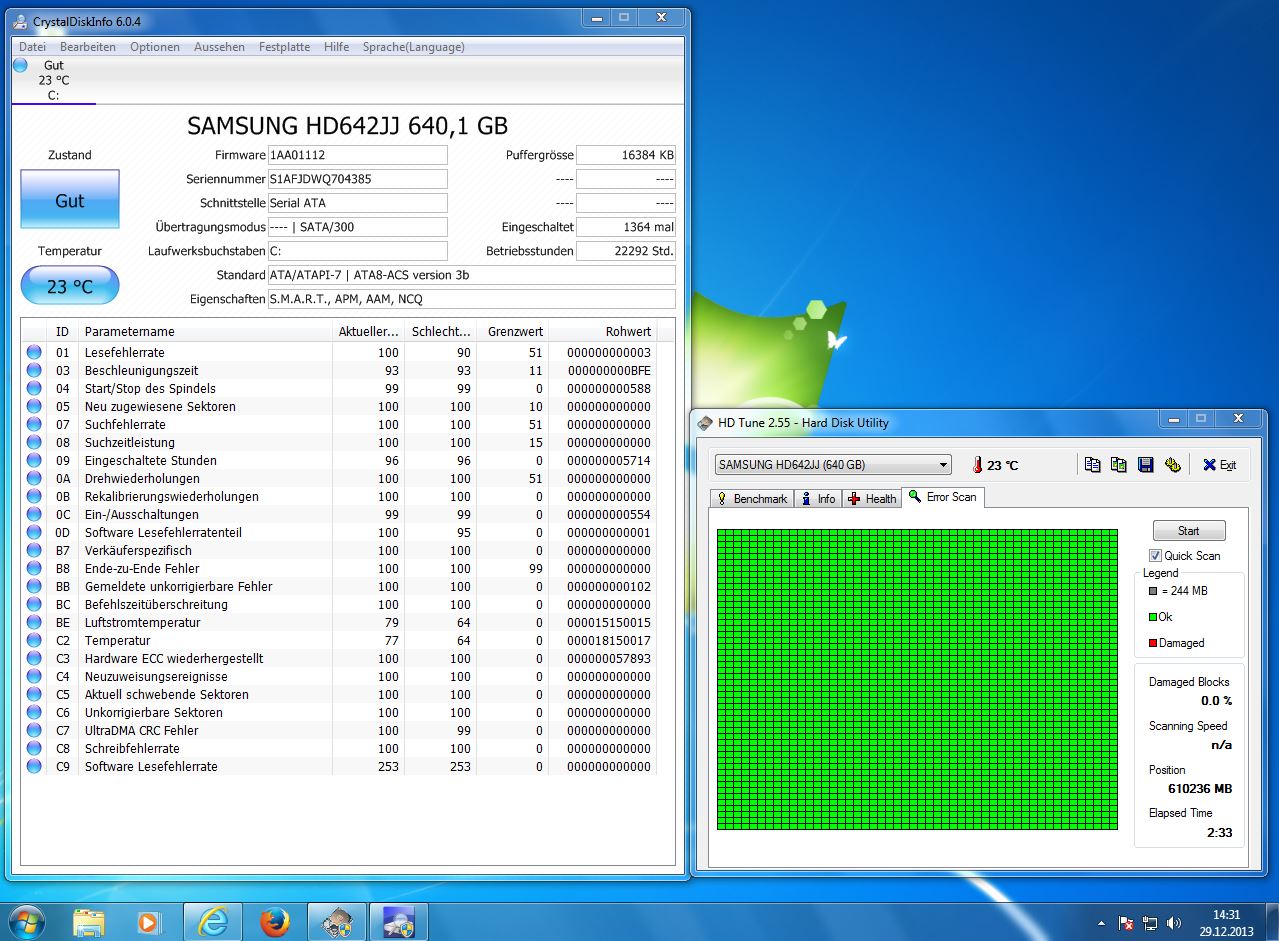Screen dimensions: 1279x941
Task: Open the Festplatte menu
Action: point(284,47)
